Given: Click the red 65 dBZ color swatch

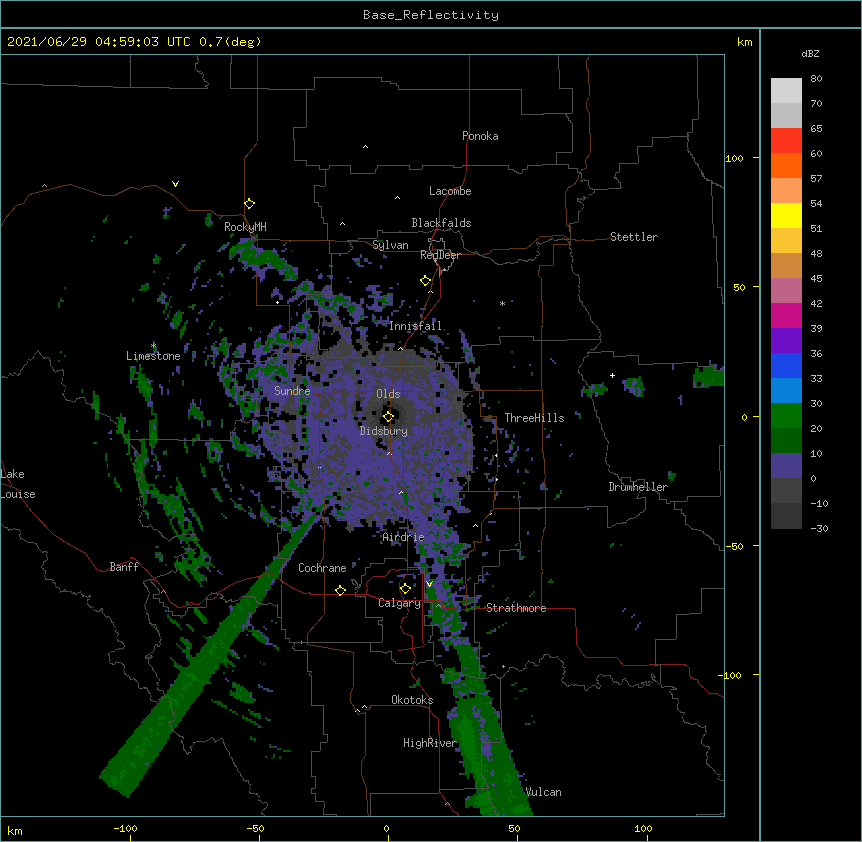Looking at the screenshot, I should coord(786,141).
